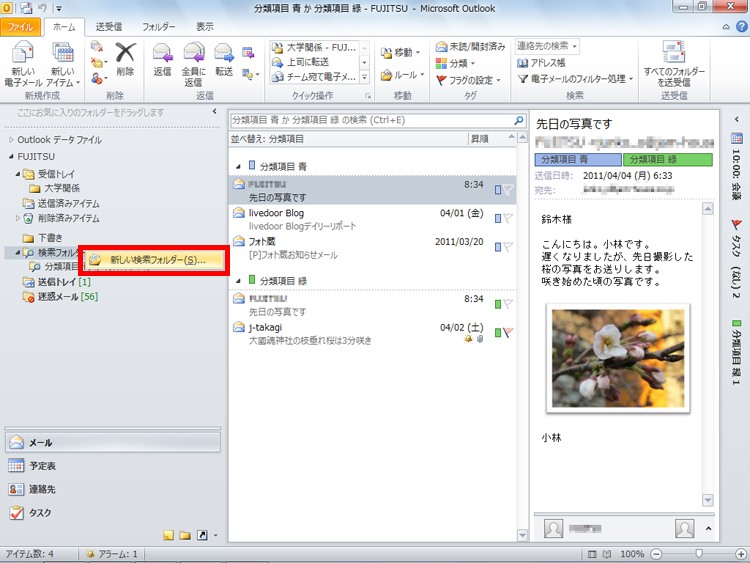Expand the Outlook データ ファイル node
750x563 pixels.
[x=11, y=140]
